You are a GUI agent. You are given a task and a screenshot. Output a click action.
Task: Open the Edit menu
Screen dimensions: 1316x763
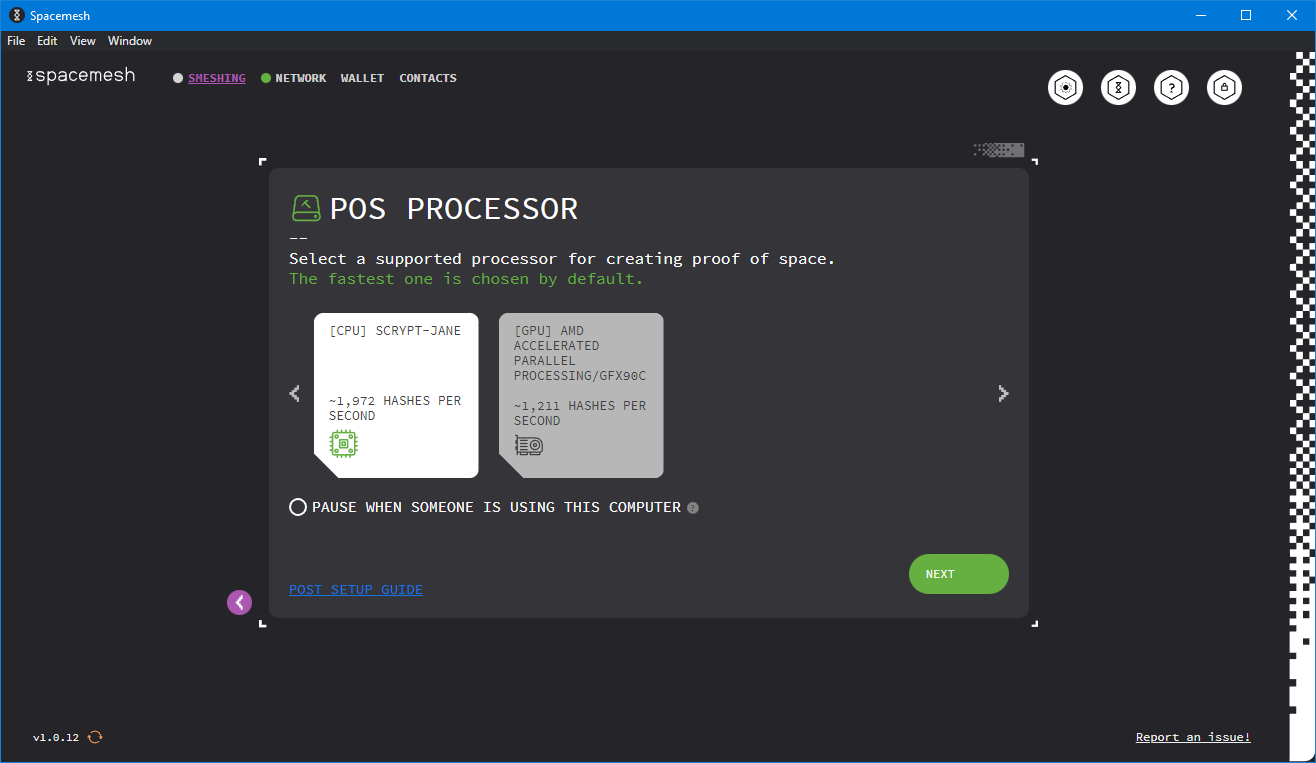pos(47,41)
